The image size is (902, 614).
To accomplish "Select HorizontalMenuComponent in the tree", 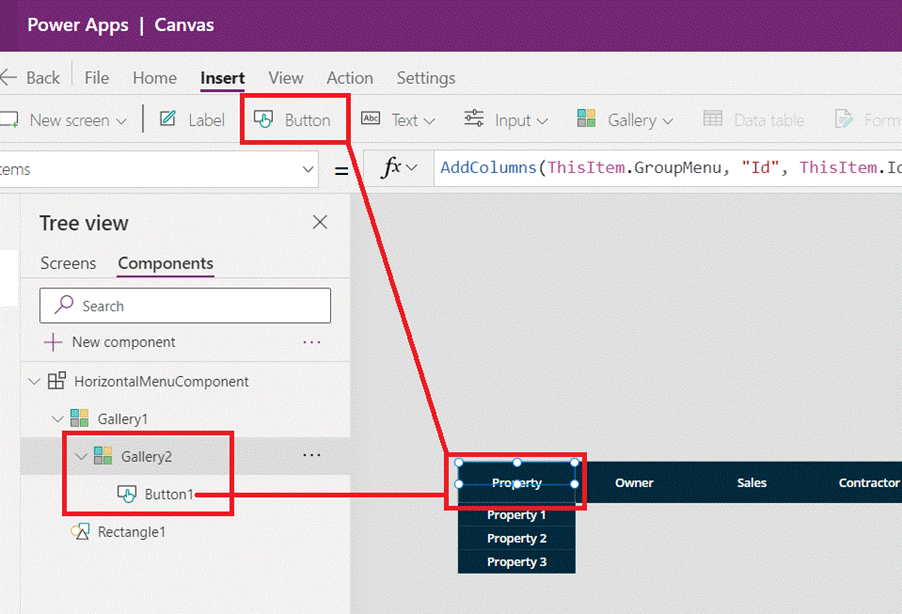I will click(x=161, y=382).
